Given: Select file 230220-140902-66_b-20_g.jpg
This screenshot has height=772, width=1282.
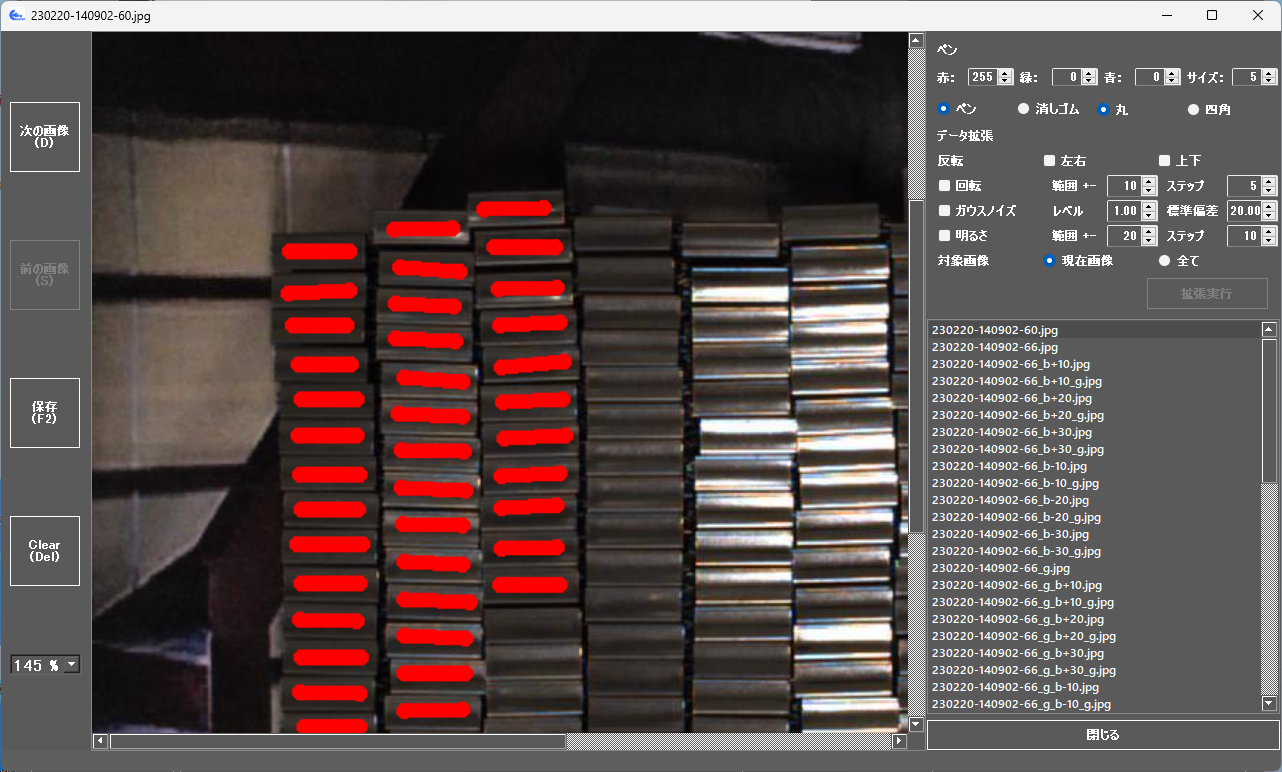Looking at the screenshot, I should tap(1095, 517).
